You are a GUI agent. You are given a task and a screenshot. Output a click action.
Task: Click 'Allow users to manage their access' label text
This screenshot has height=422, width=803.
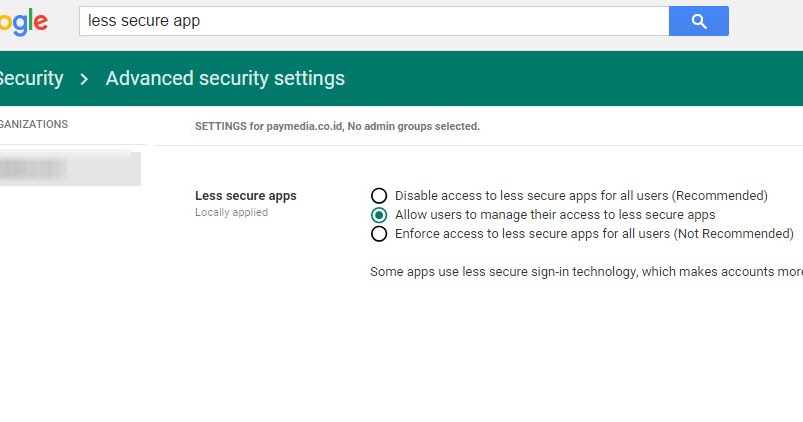pos(555,215)
